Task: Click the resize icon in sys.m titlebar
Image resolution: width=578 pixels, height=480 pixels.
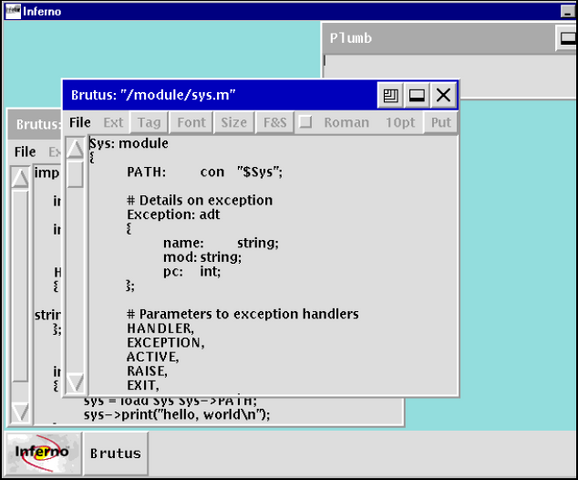Action: tap(390, 95)
